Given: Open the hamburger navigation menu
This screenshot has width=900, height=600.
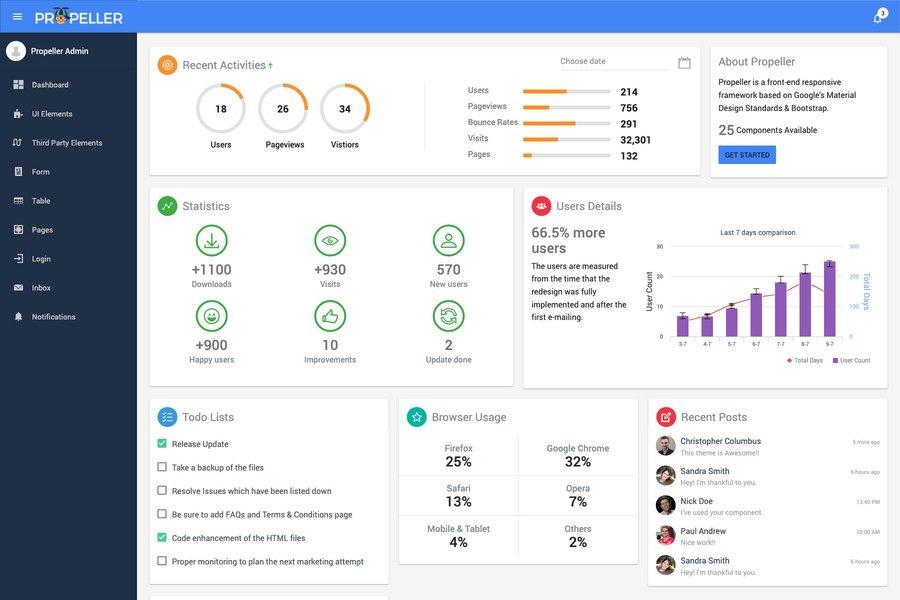Looking at the screenshot, I should click(16, 16).
